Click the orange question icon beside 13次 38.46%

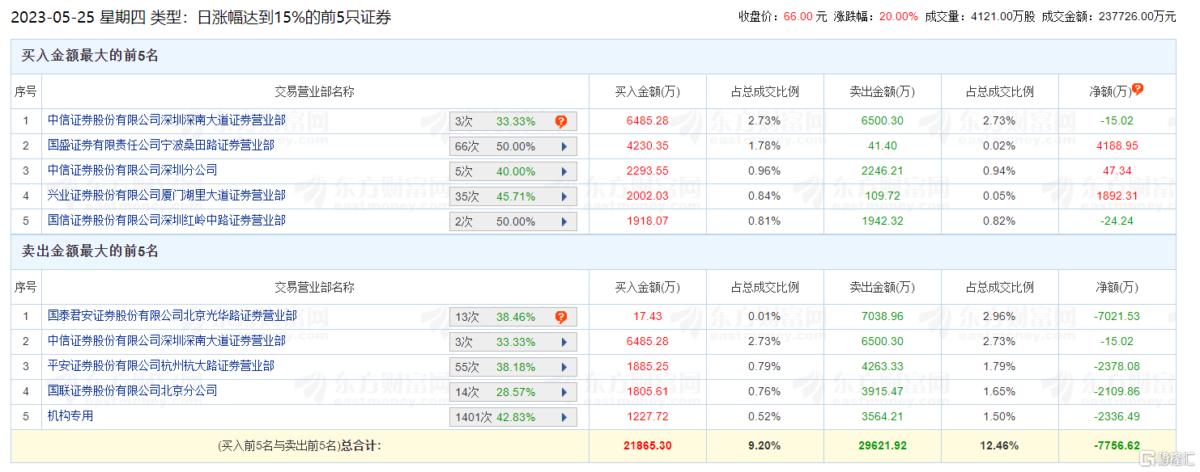click(561, 317)
